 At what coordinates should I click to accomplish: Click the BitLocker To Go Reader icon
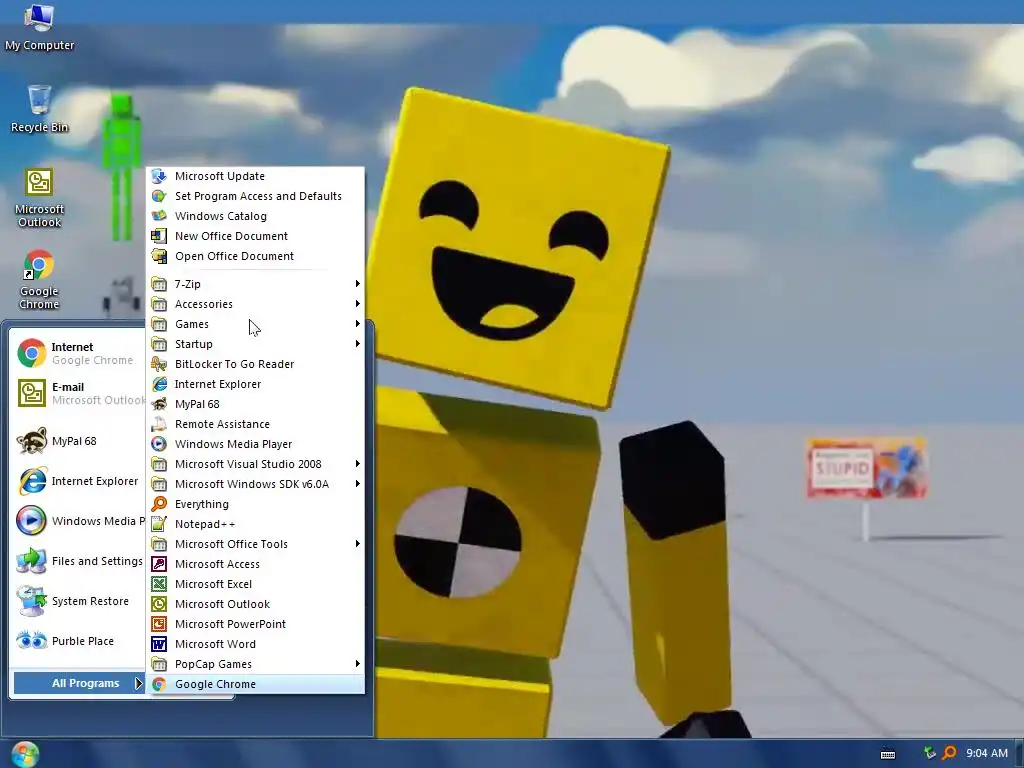[x=159, y=364]
